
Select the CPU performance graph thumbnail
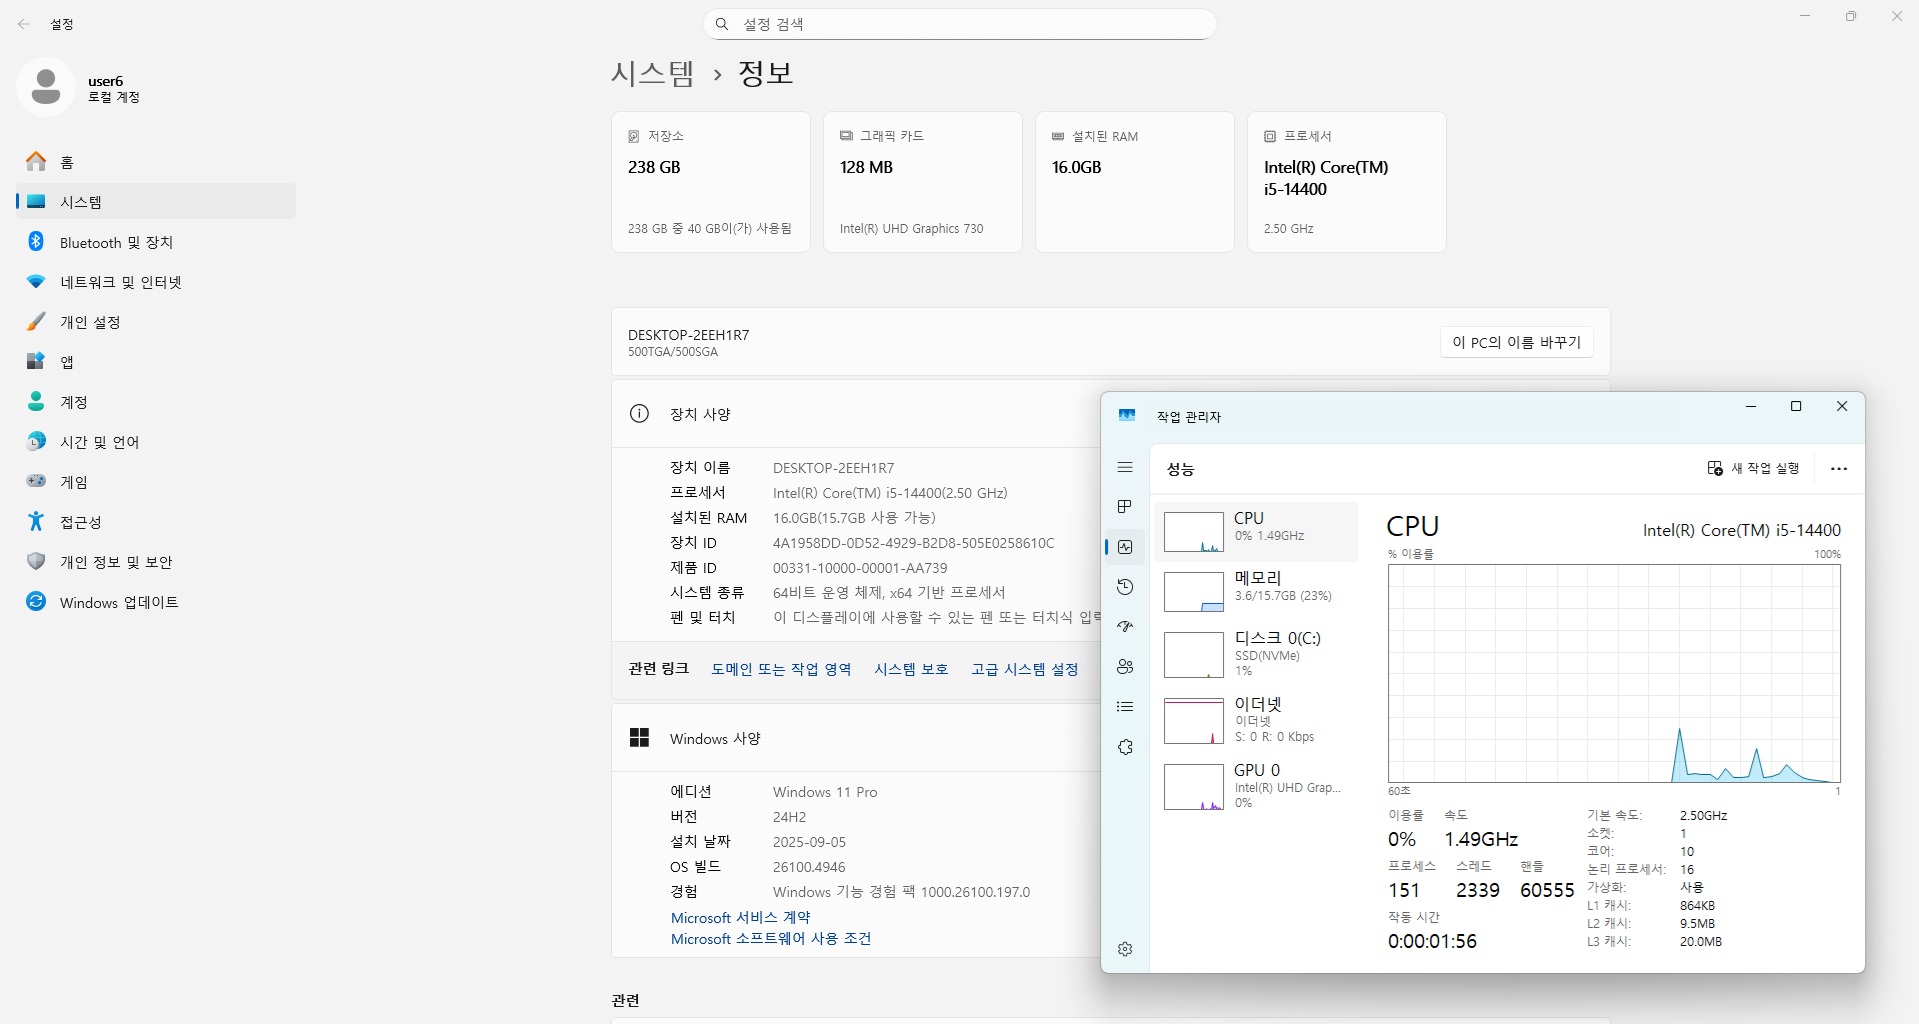(x=1194, y=532)
